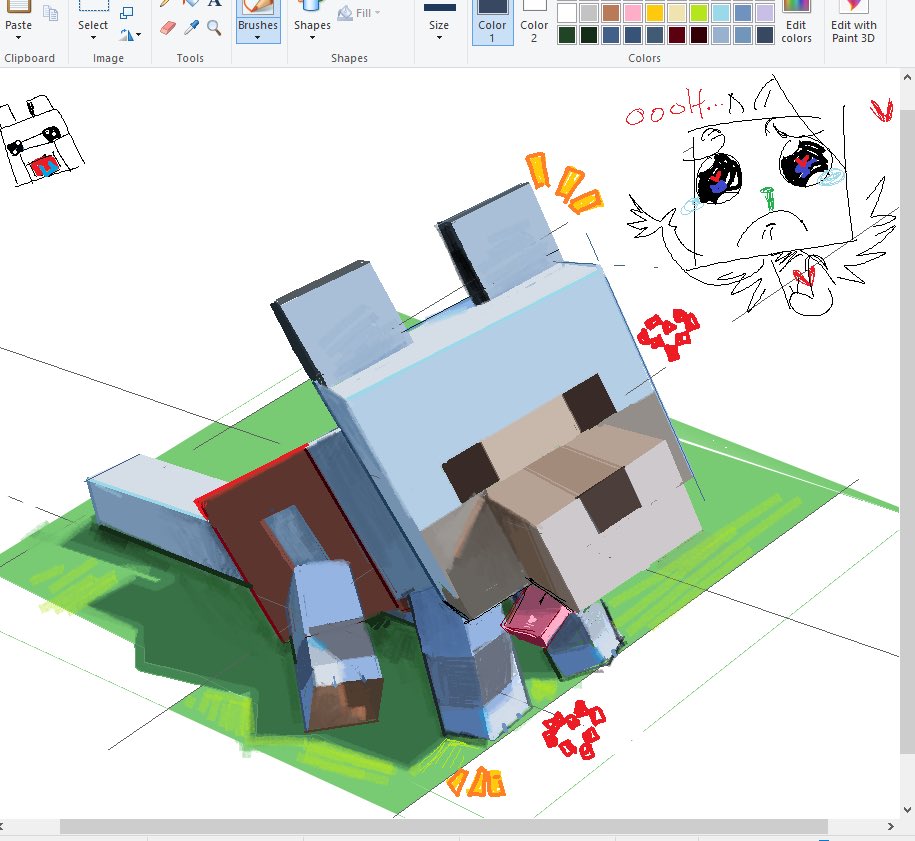Open the Paste dropdown menu
This screenshot has width=915, height=841.
(18, 38)
